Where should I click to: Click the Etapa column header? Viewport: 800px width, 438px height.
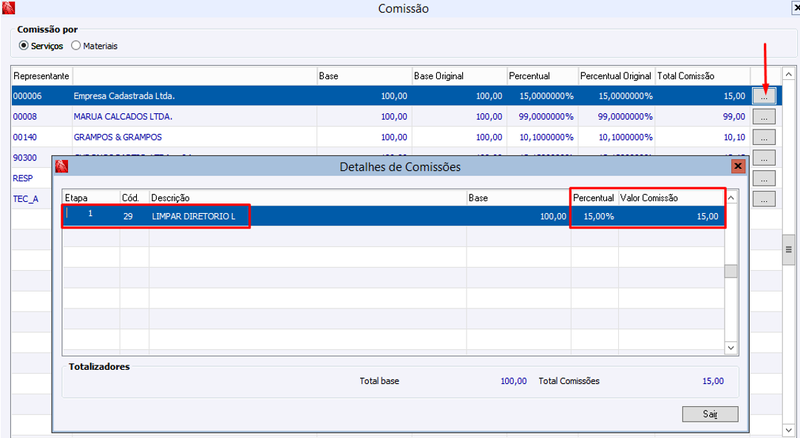(x=91, y=198)
